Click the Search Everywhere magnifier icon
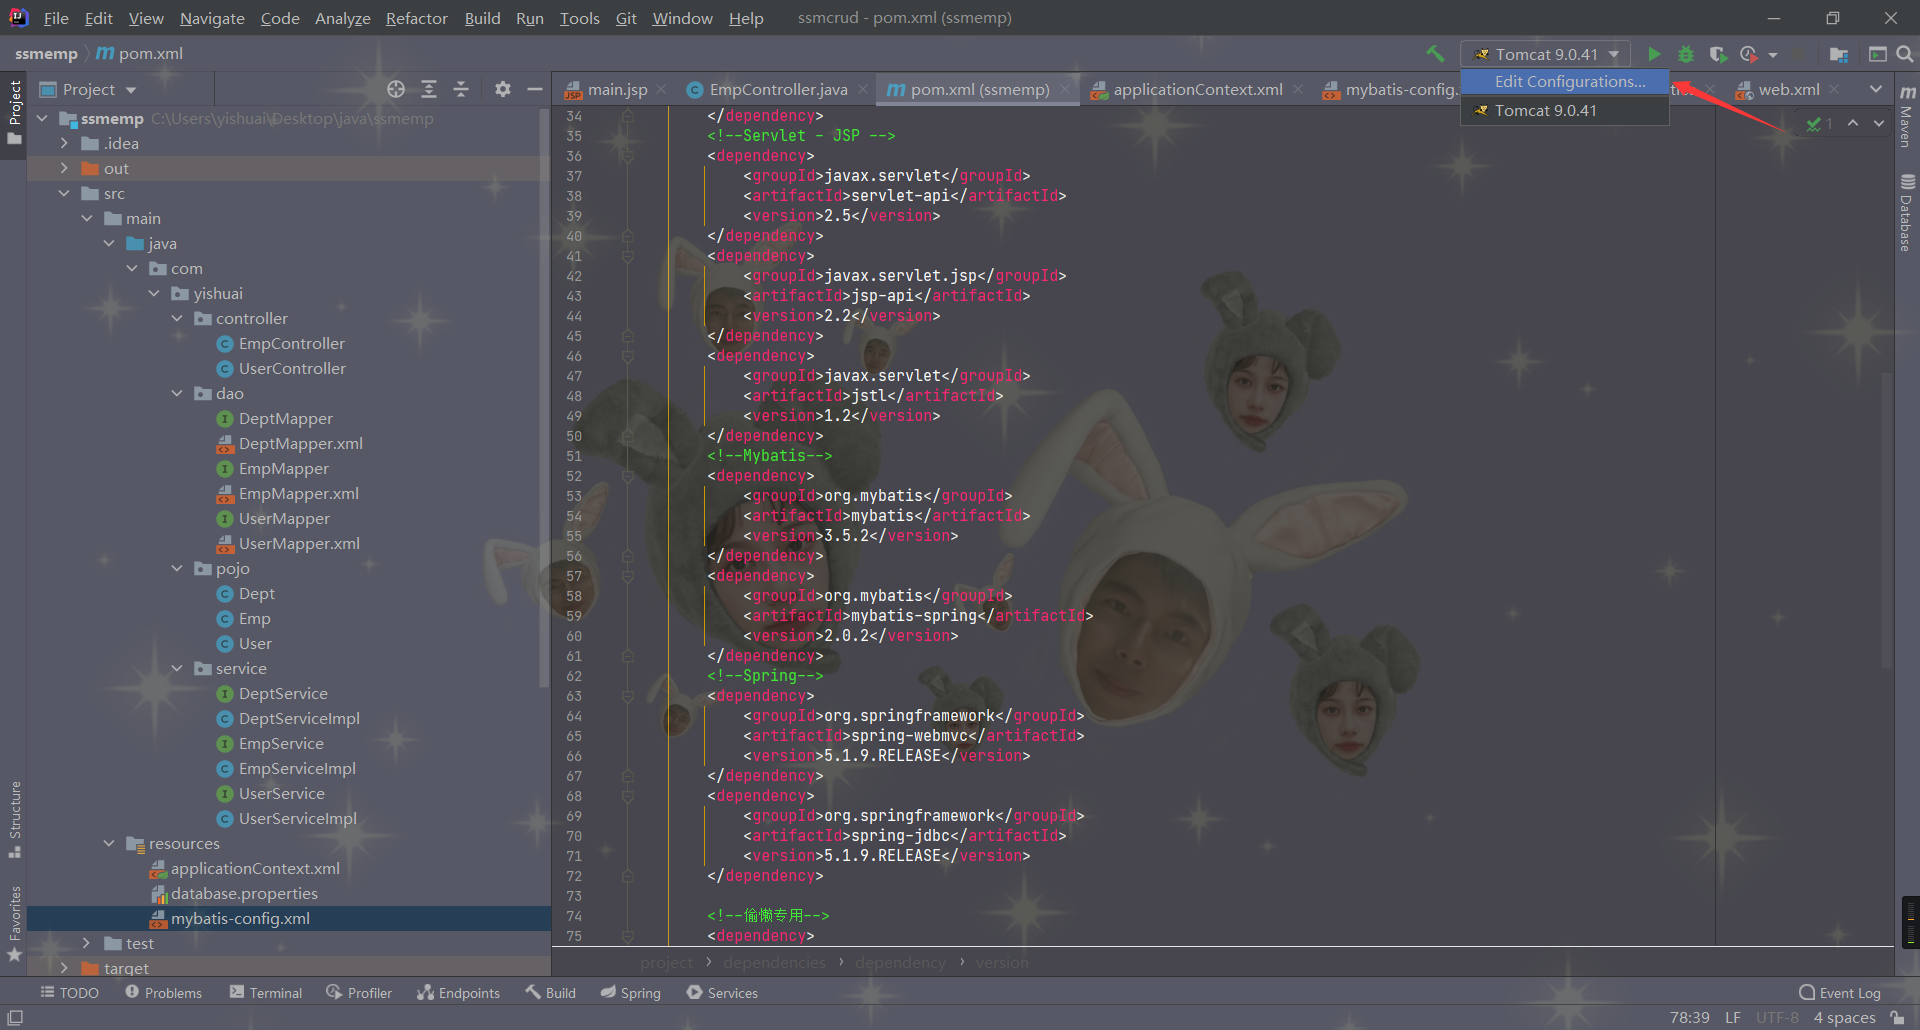 click(1905, 54)
